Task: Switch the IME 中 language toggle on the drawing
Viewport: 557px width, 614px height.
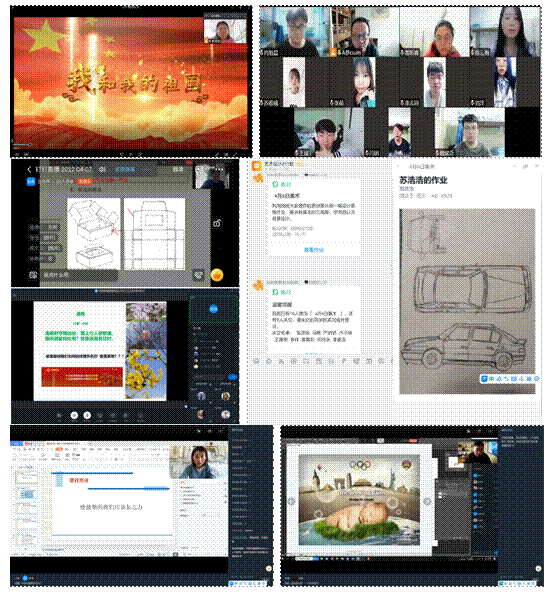Action: point(492,379)
